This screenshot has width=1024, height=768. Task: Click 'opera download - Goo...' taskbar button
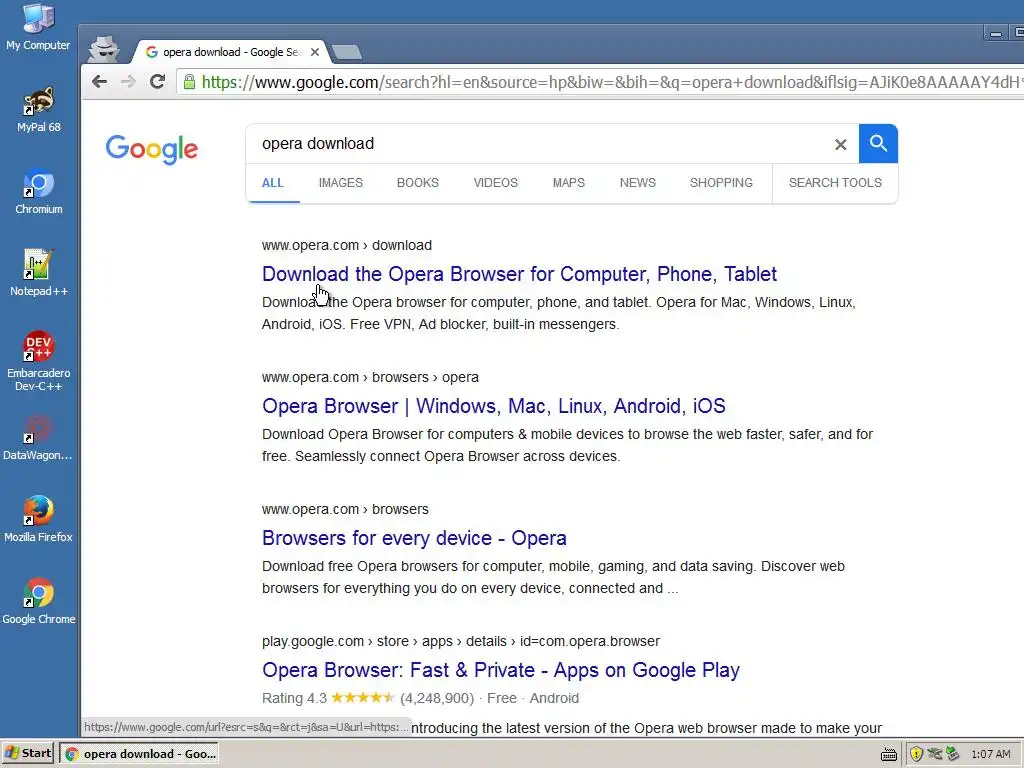coord(139,754)
